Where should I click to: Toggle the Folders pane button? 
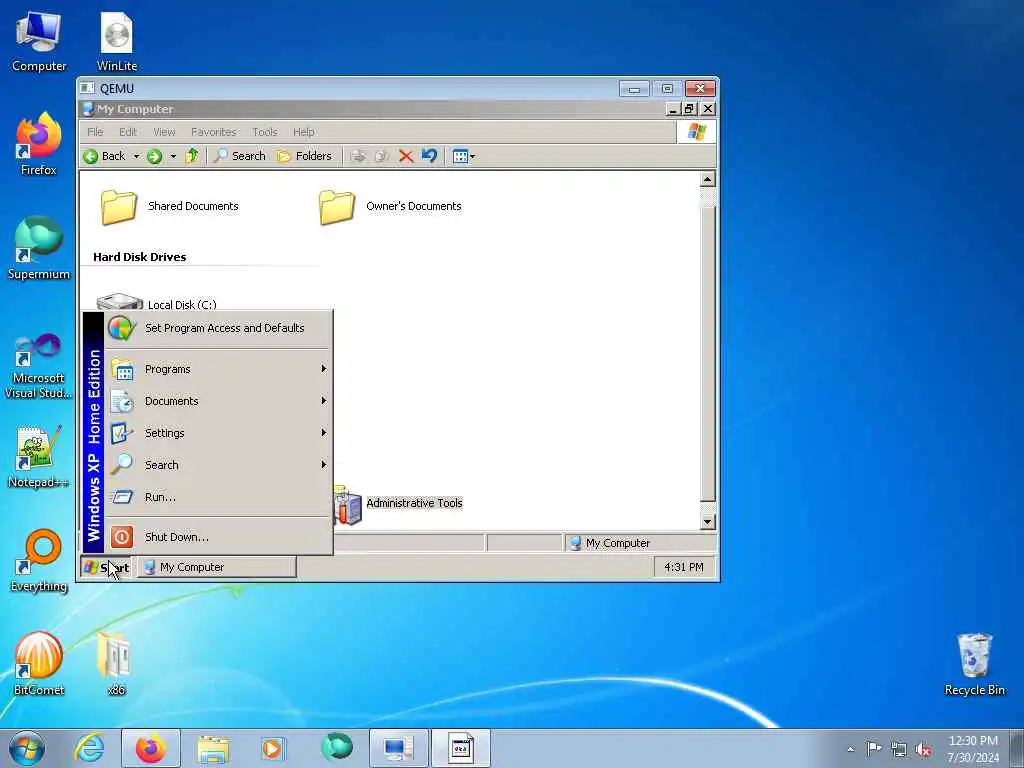[x=304, y=156]
